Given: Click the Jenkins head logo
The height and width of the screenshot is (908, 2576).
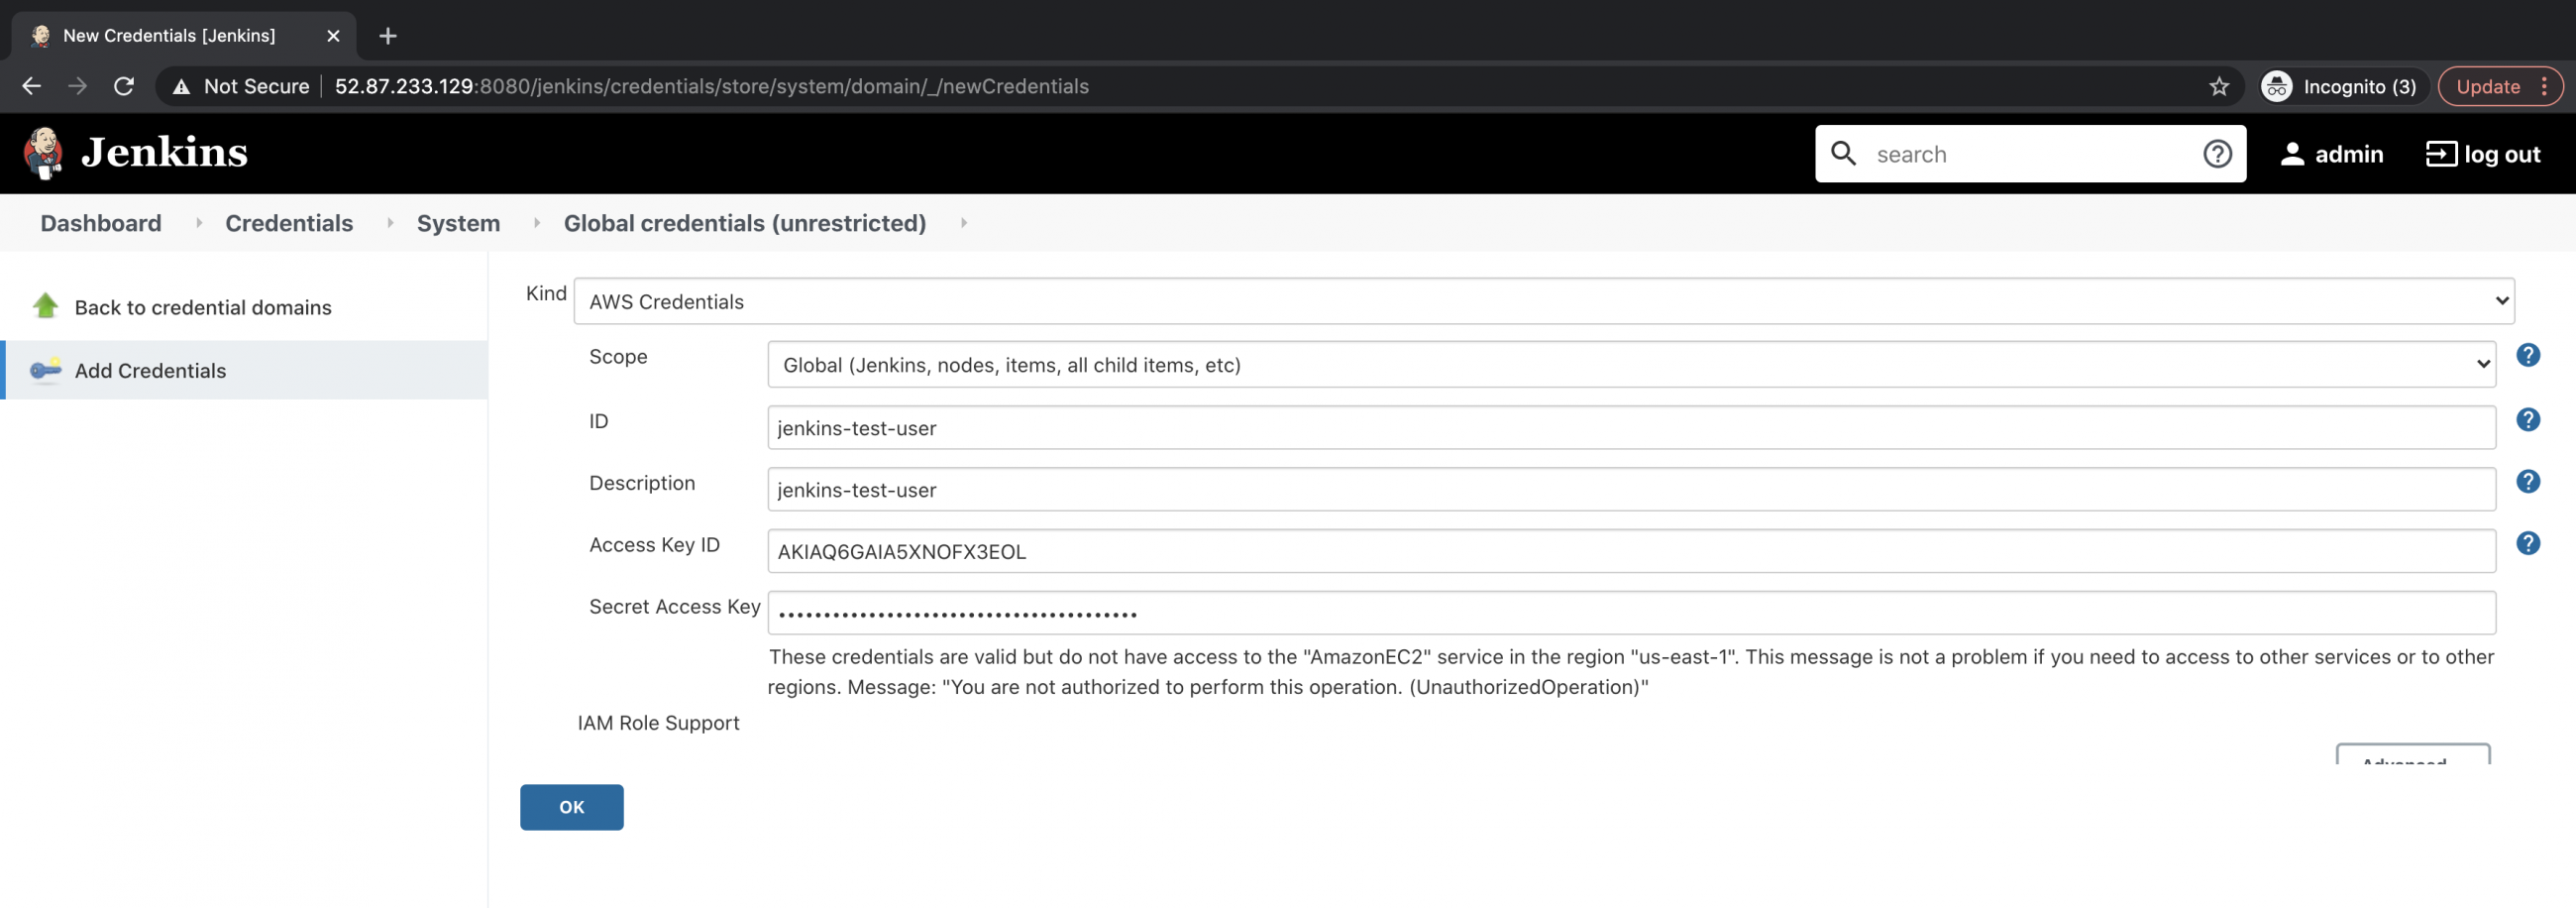Looking at the screenshot, I should point(42,152).
